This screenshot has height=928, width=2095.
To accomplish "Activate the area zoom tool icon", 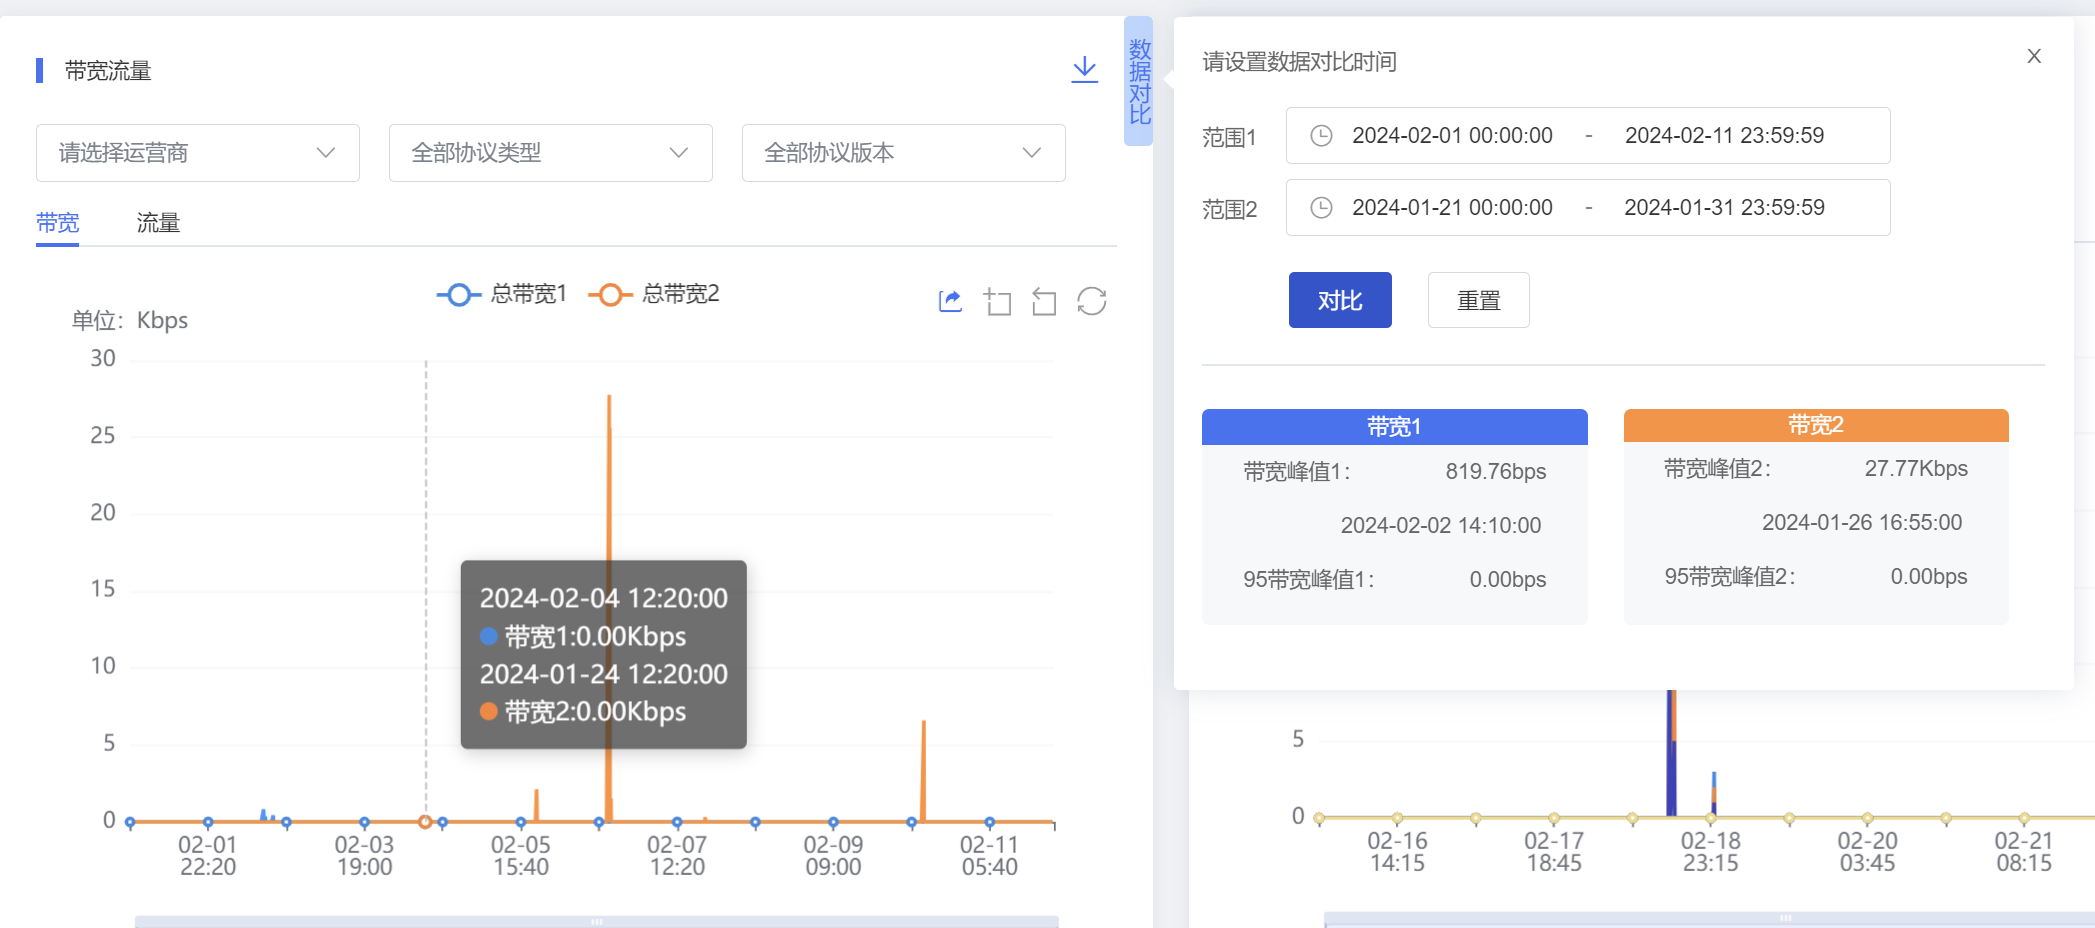I will [997, 301].
